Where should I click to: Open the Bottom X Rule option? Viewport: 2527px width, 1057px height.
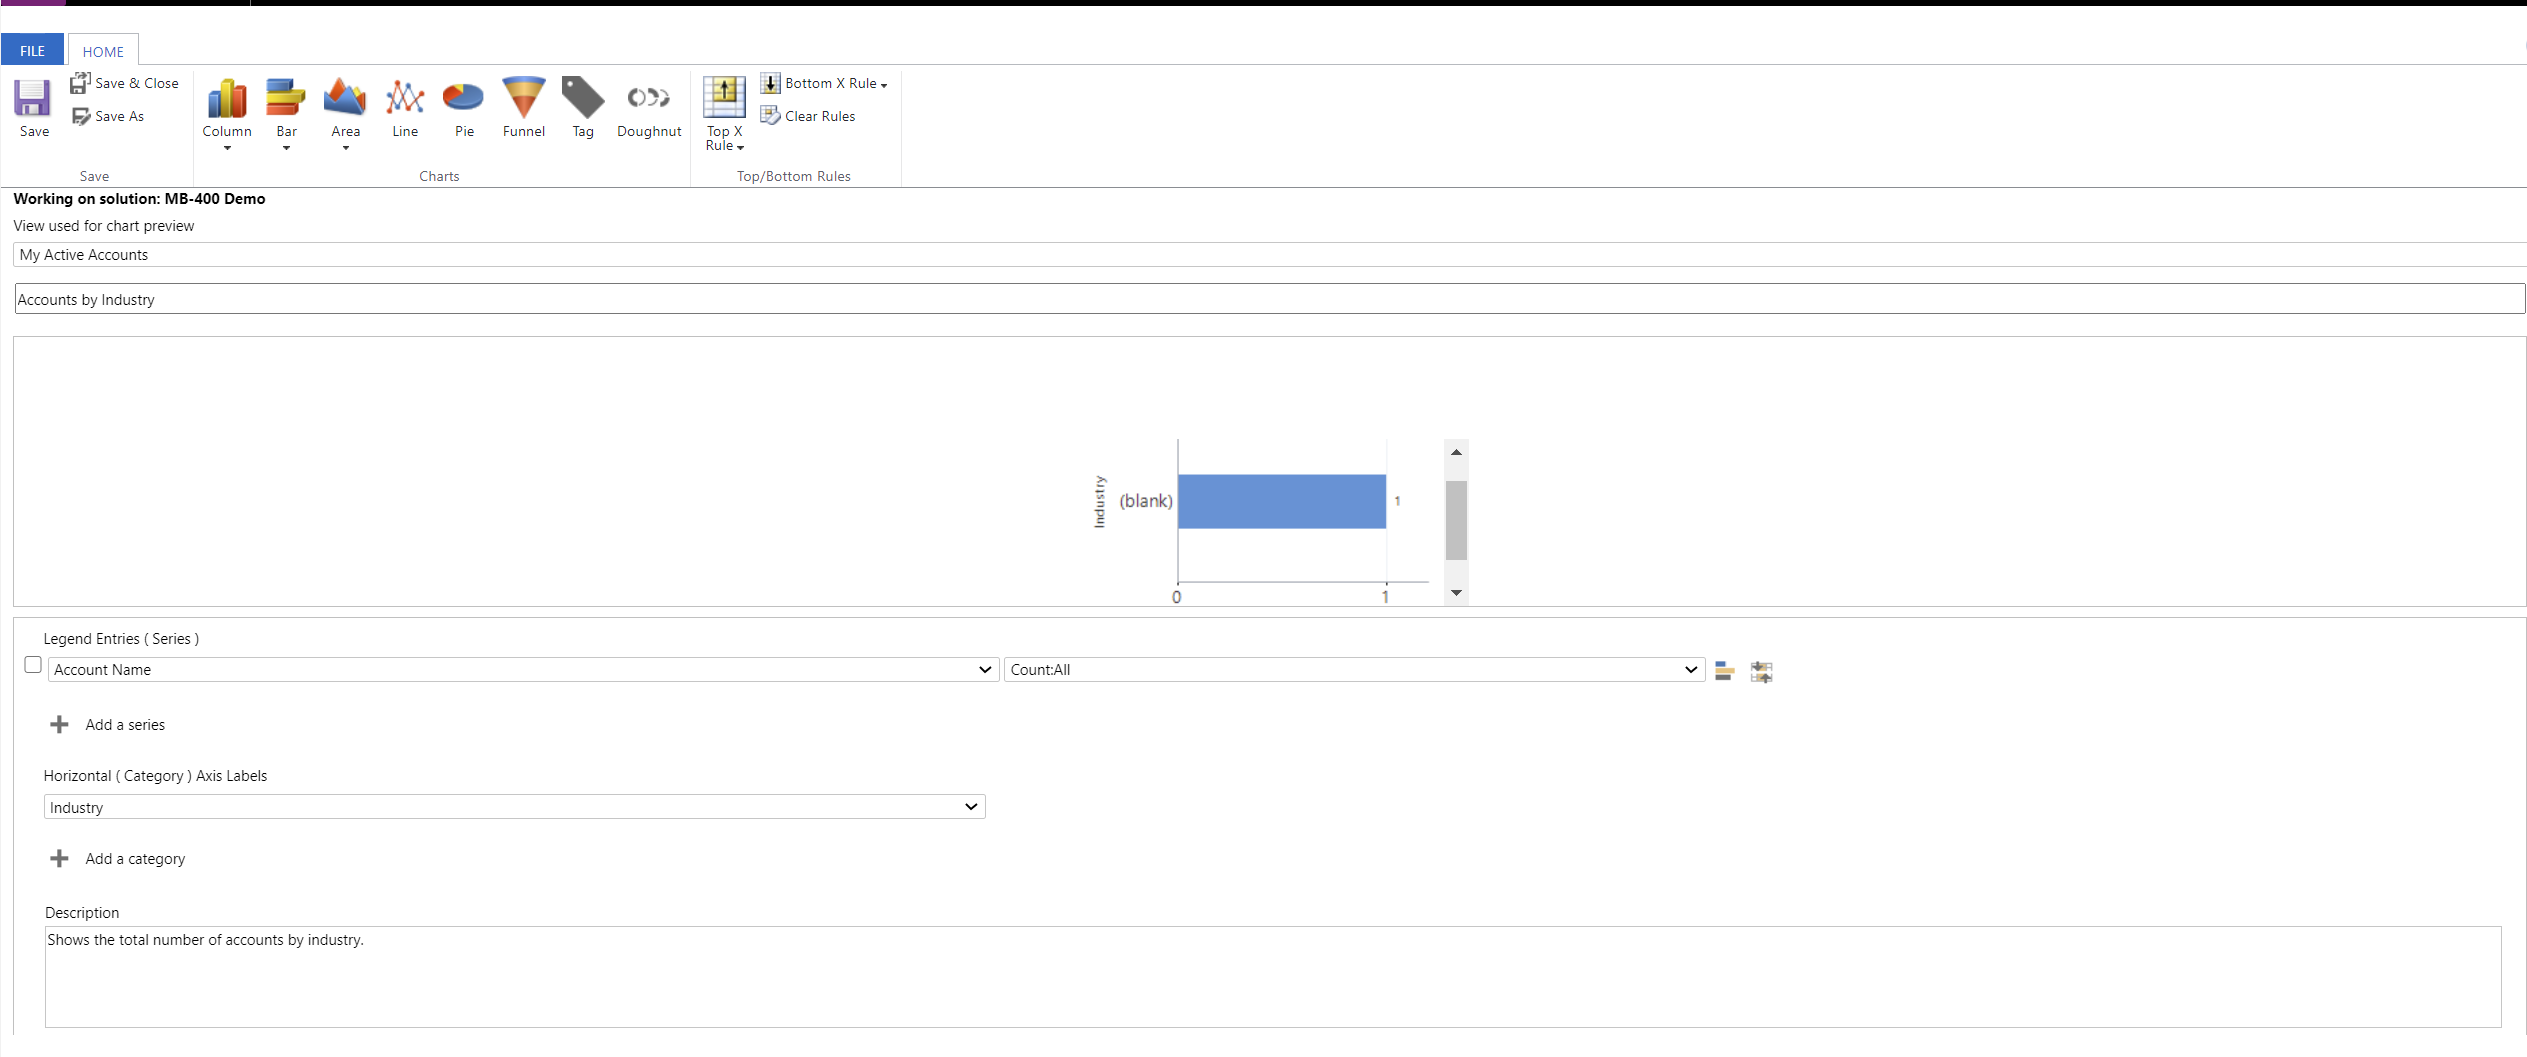pos(824,83)
